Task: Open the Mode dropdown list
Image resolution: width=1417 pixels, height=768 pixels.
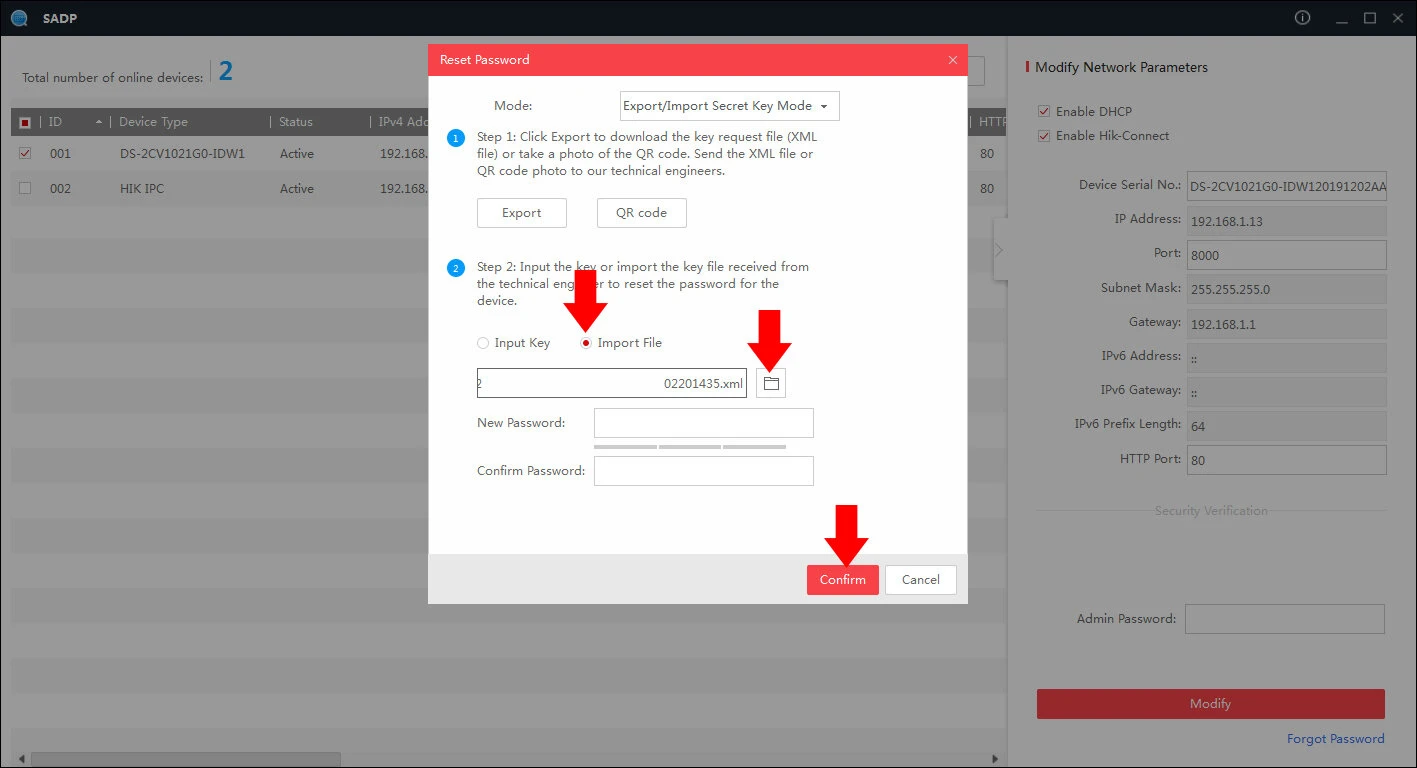Action: click(x=729, y=106)
